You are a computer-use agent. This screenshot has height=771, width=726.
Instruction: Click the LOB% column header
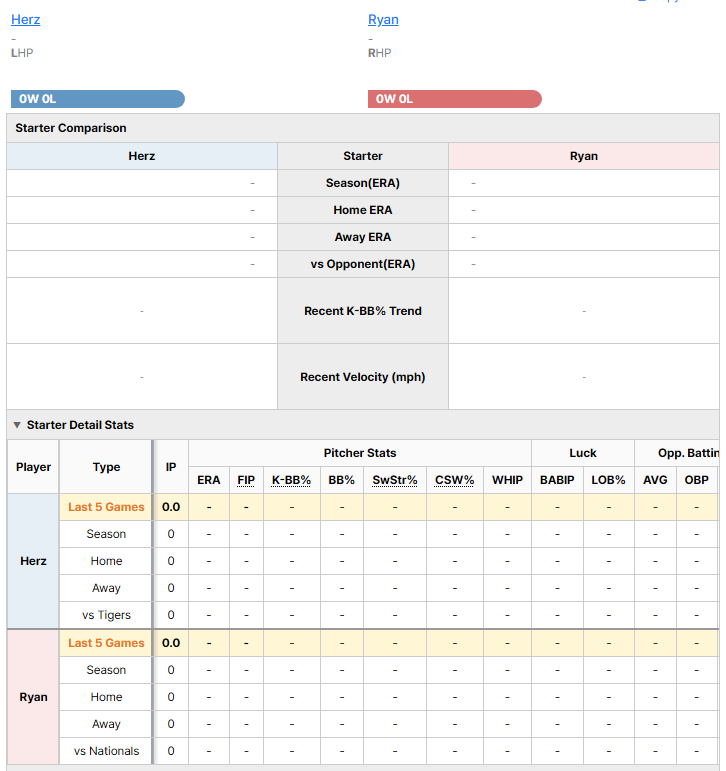(608, 480)
